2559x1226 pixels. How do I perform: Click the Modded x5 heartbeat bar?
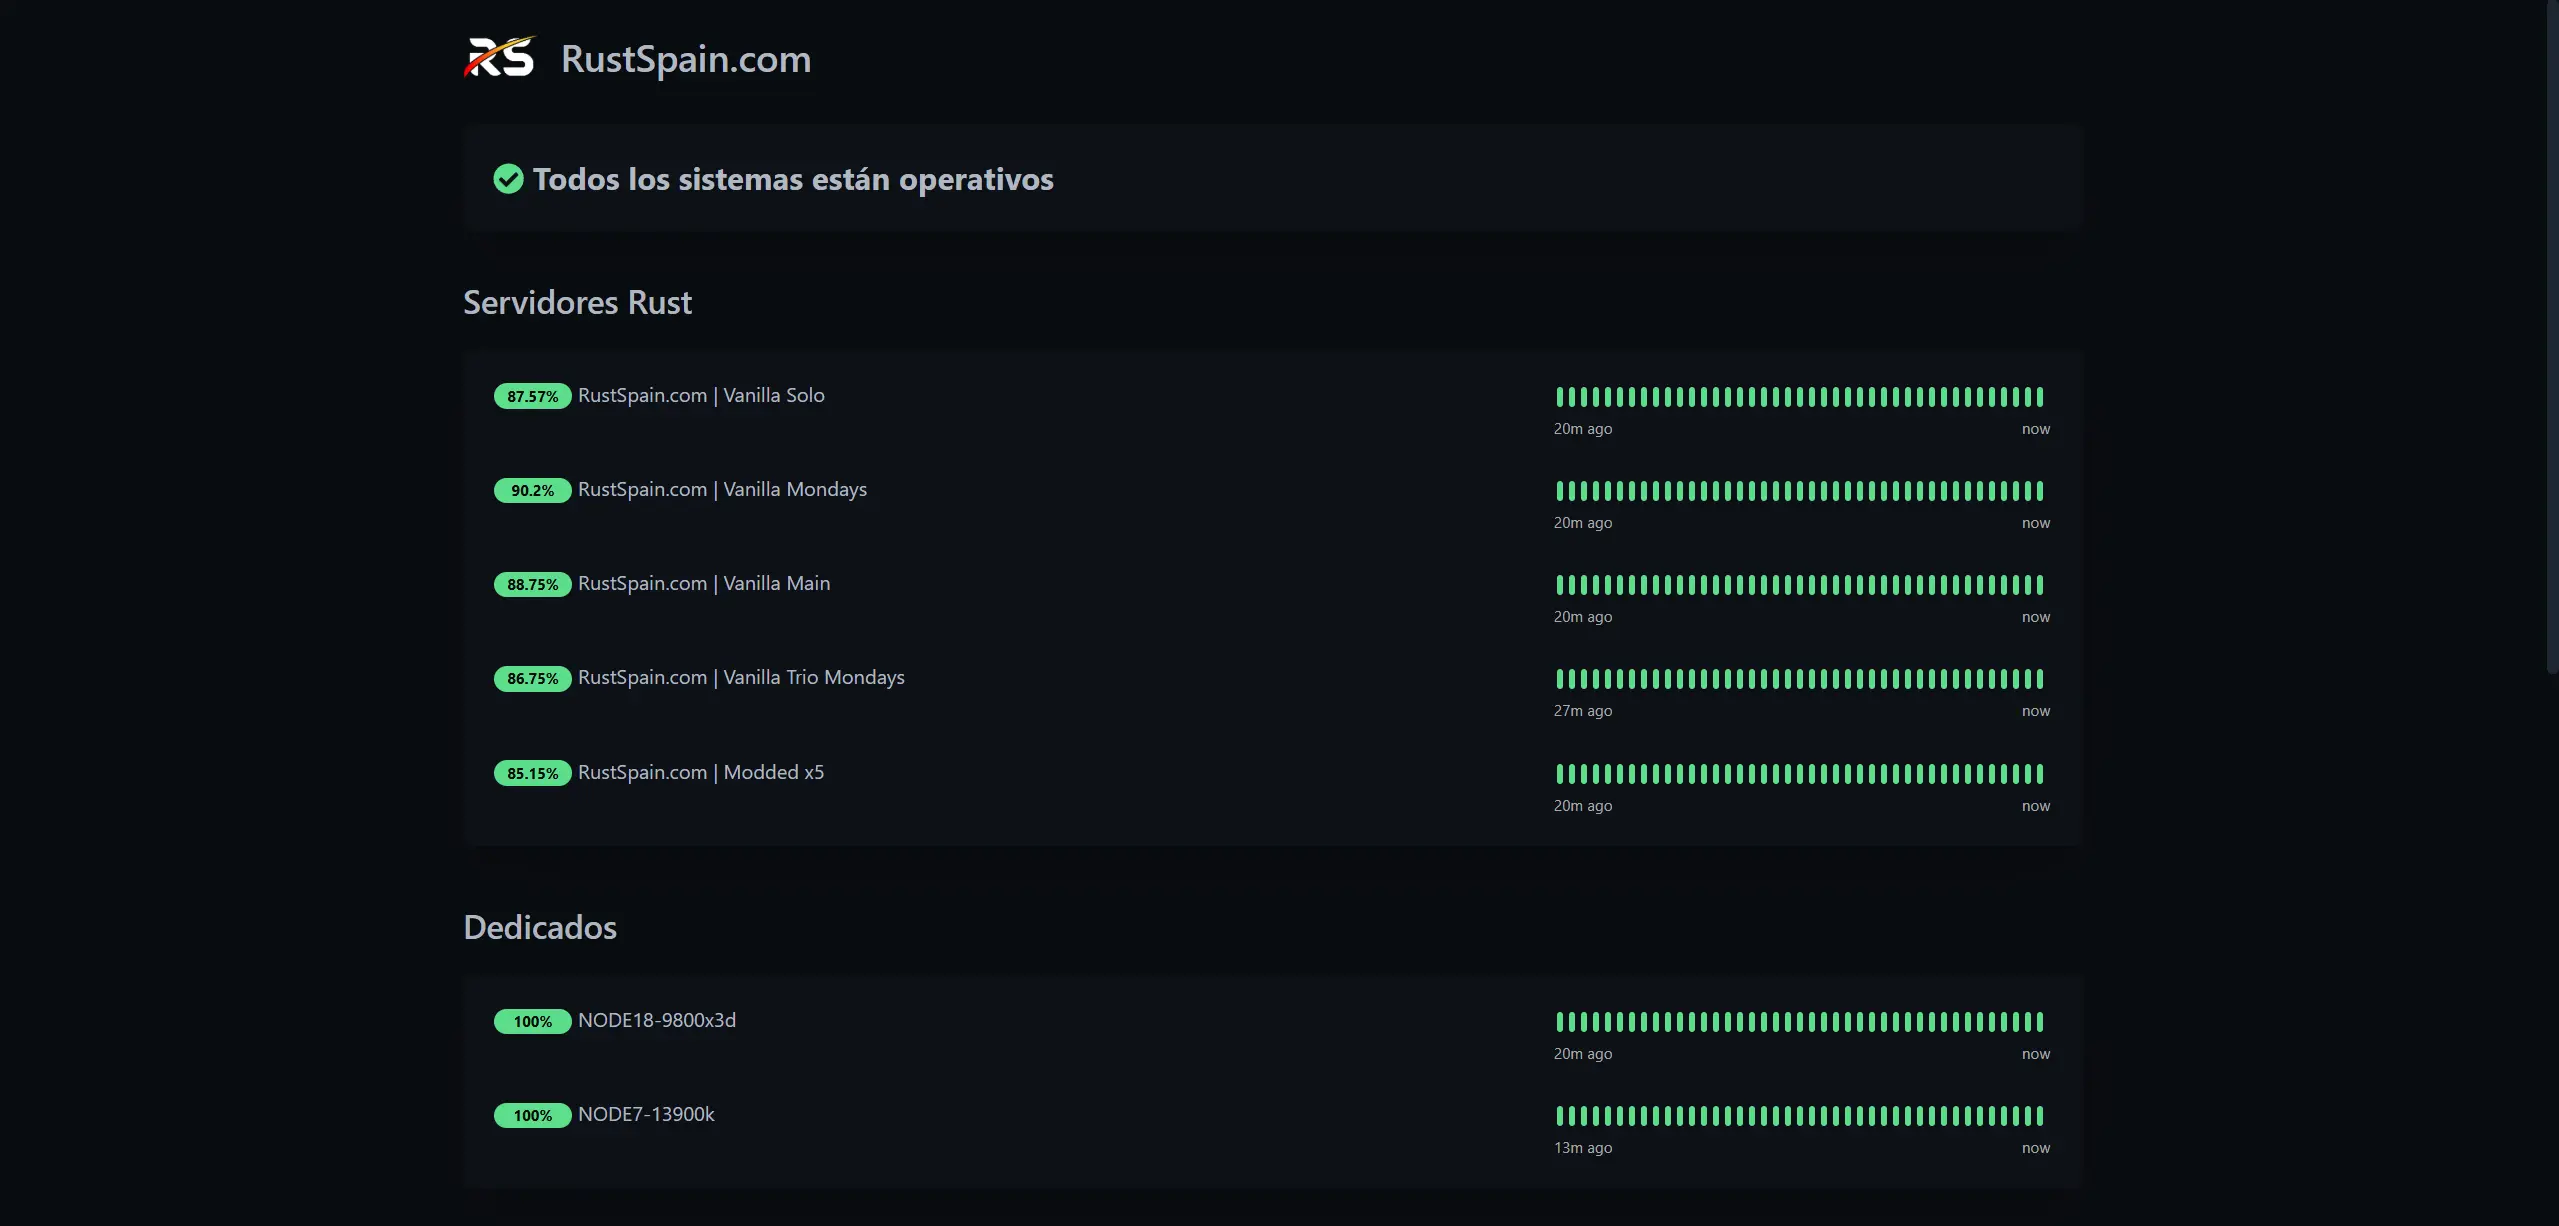(1800, 774)
